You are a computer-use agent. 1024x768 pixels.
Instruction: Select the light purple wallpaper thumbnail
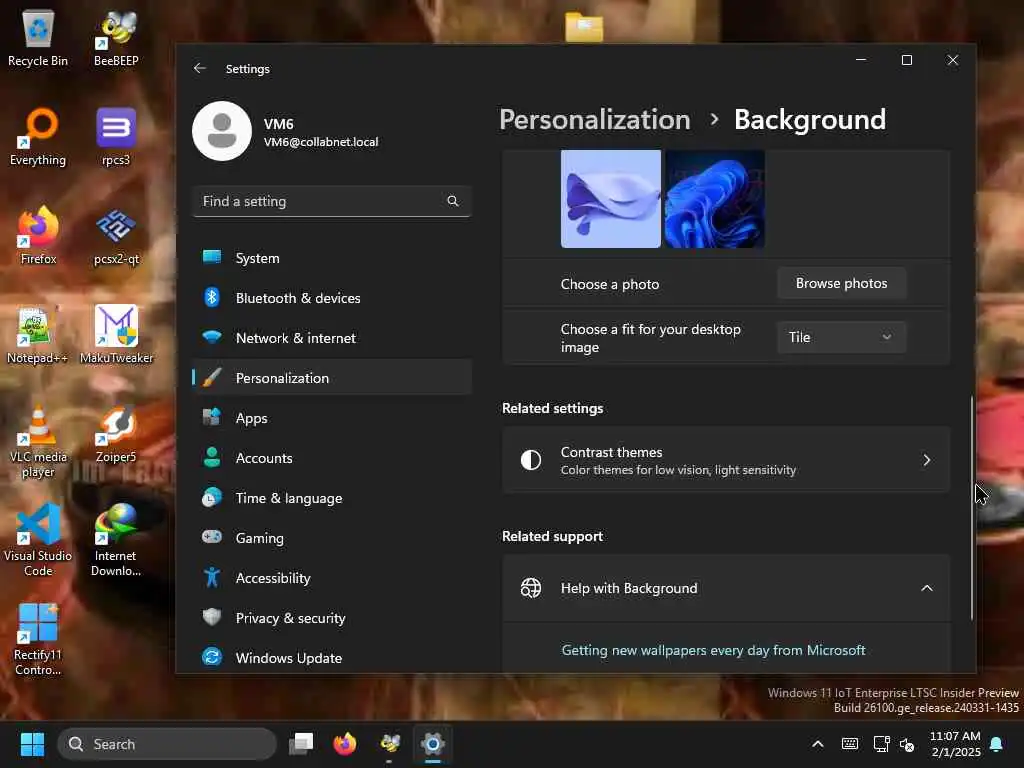(611, 199)
